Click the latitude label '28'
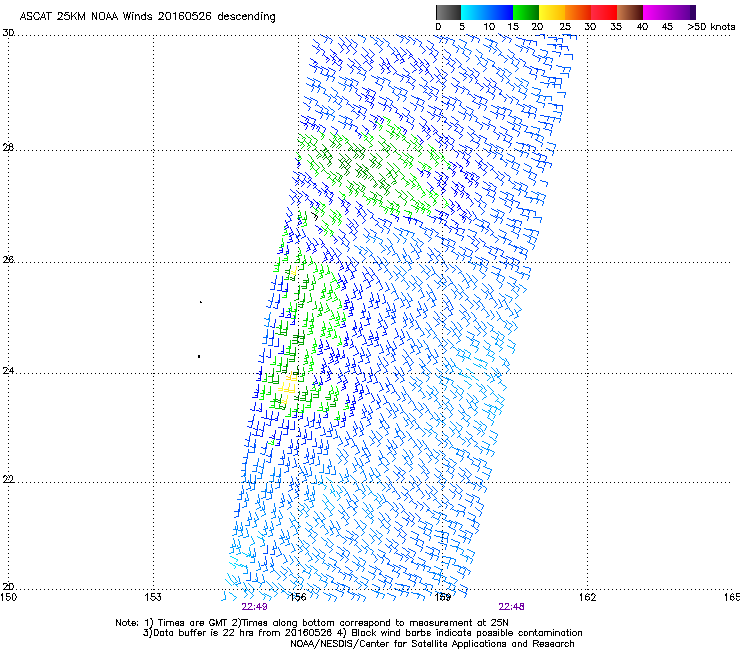The image size is (740, 650). [8, 147]
